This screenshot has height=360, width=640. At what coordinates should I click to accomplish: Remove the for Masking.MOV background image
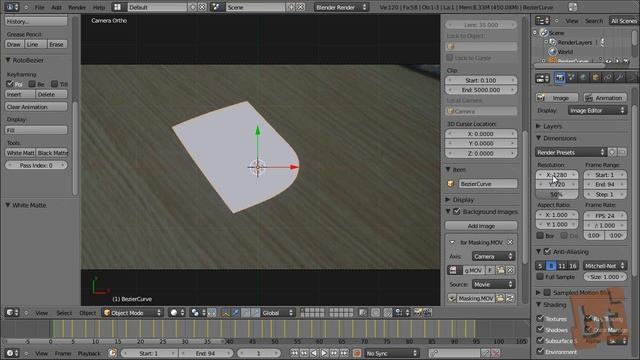[x=510, y=242]
